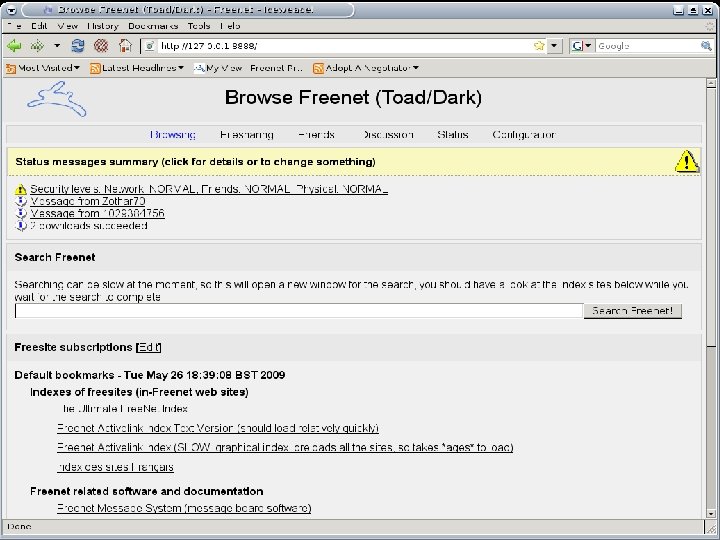Click the Freenet rabbit logo
The height and width of the screenshot is (540, 720).
[57, 99]
